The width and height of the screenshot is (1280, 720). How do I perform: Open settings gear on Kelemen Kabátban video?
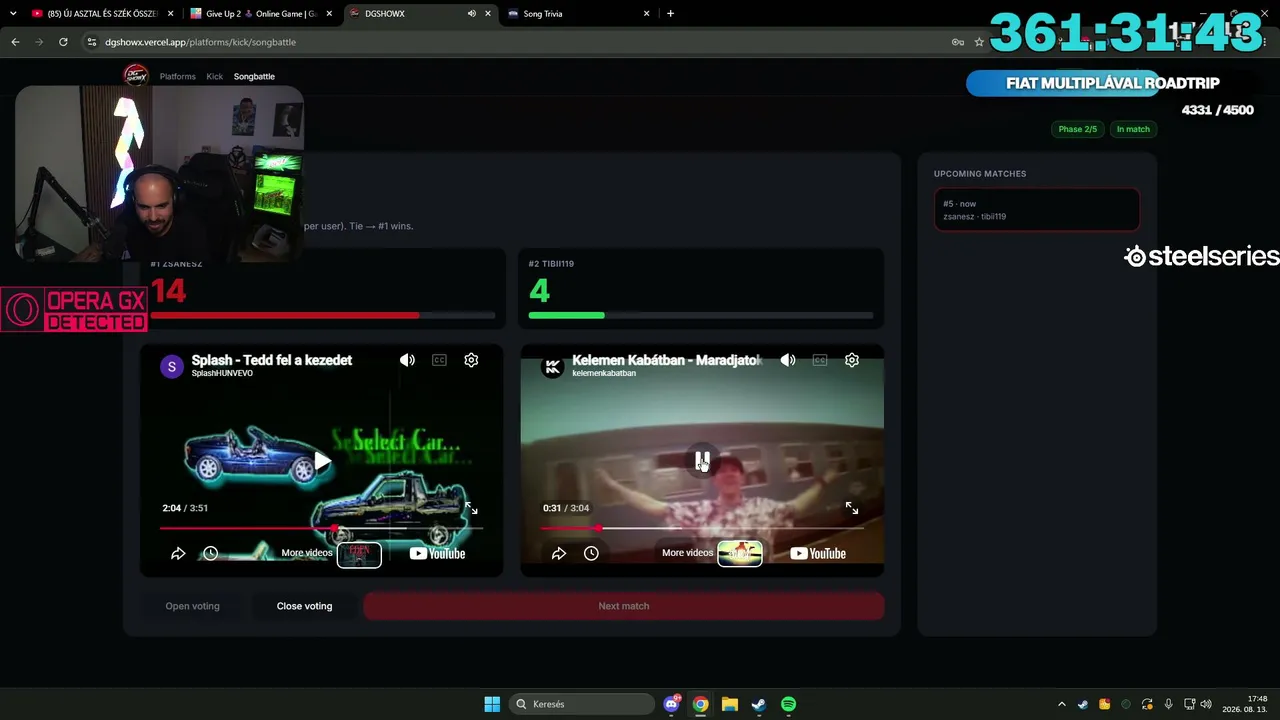click(x=852, y=360)
